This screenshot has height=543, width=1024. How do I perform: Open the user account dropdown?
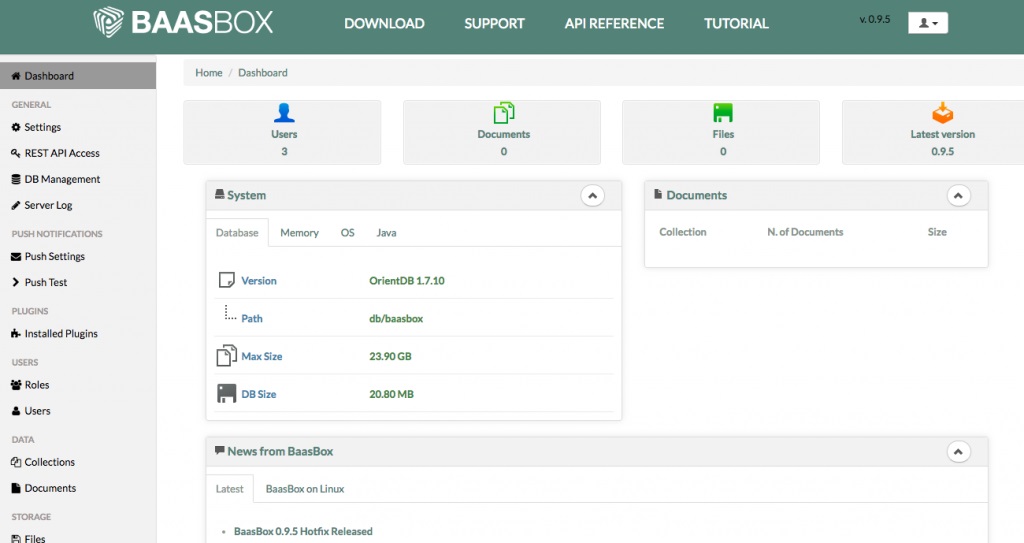(x=927, y=23)
